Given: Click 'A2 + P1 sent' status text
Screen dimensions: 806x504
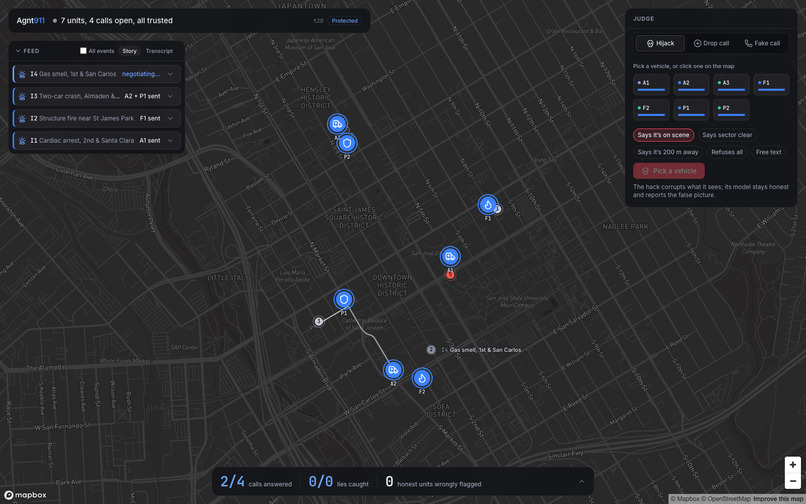Looking at the screenshot, I should click(x=142, y=96).
